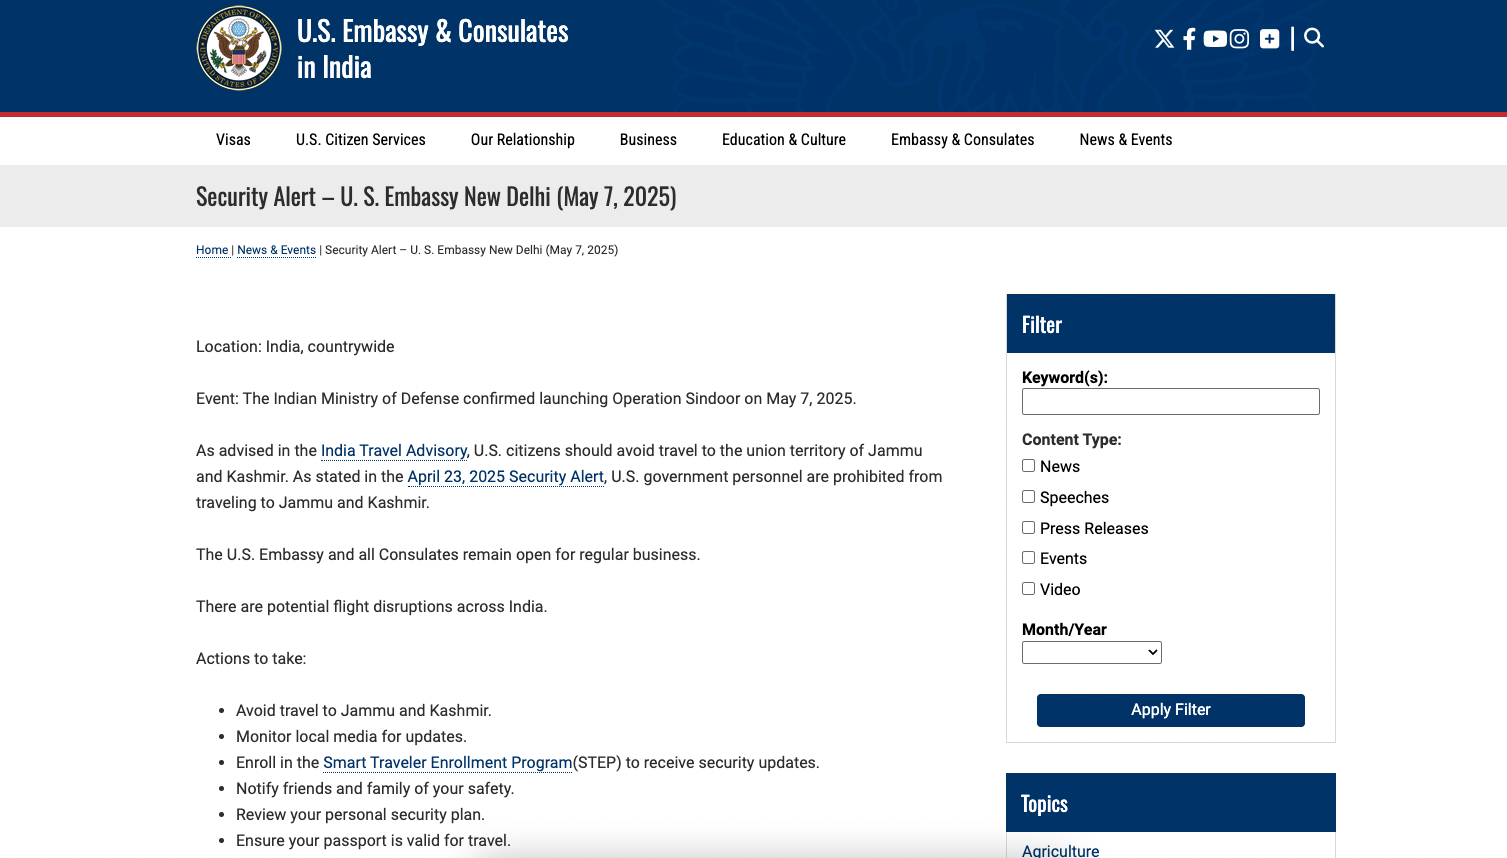Open the News & Events menu
Image resolution: width=1507 pixels, height=858 pixels.
click(1126, 140)
